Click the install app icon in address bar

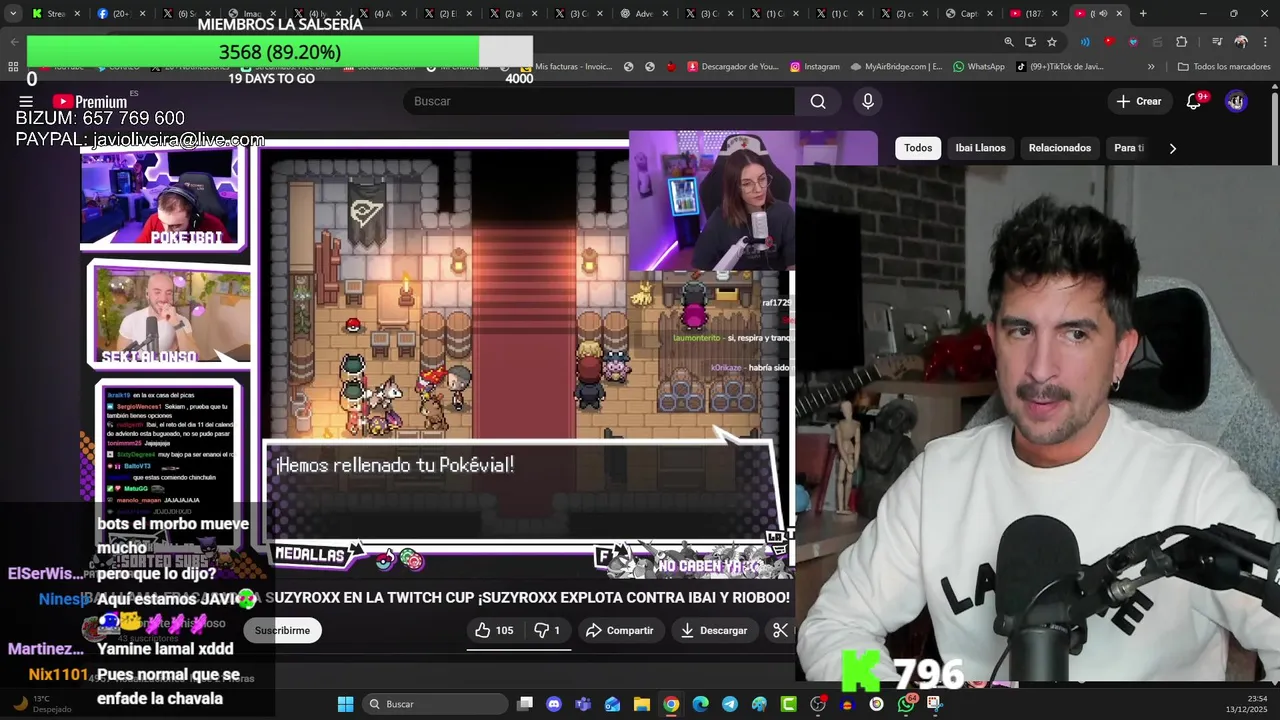pos(1030,42)
